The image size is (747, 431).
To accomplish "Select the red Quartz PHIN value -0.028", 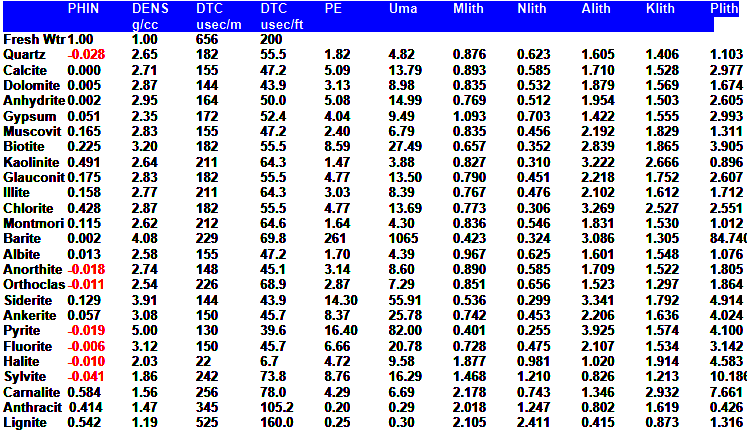I will [x=86, y=53].
